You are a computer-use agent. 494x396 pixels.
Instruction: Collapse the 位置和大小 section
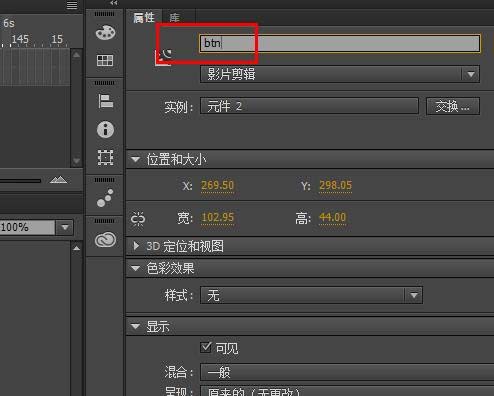tap(136, 159)
